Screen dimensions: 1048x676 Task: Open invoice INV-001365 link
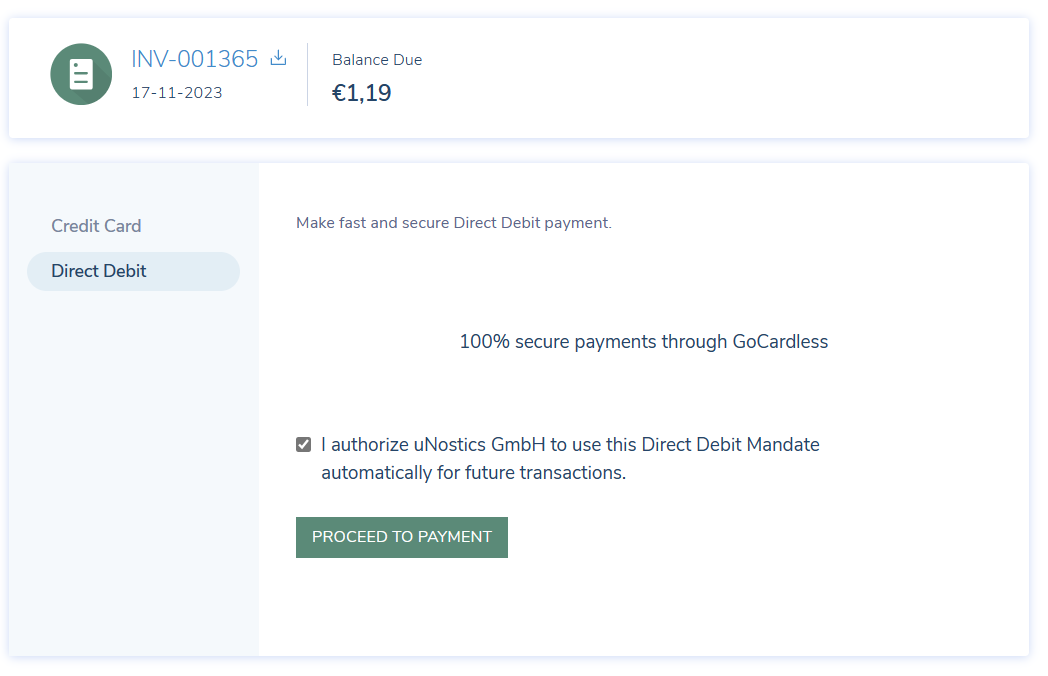[194, 59]
